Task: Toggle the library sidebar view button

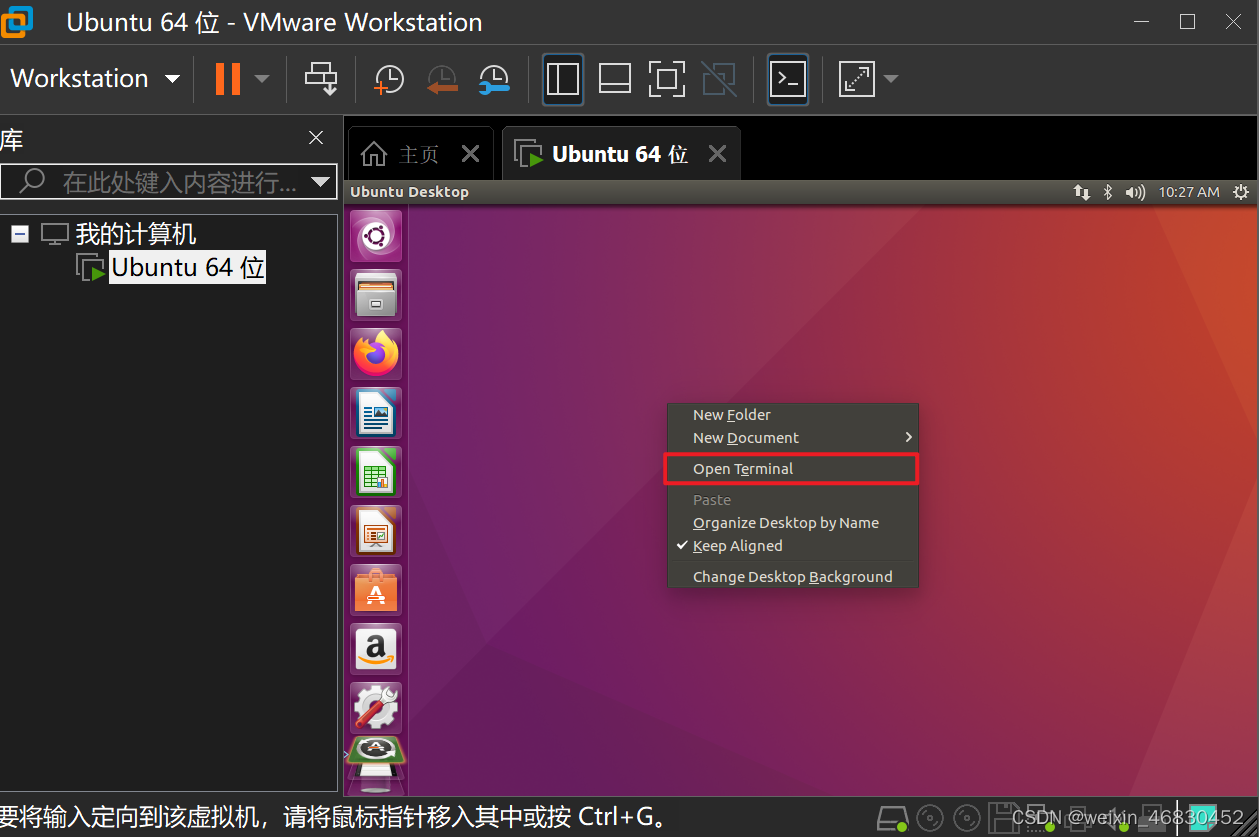Action: [563, 79]
